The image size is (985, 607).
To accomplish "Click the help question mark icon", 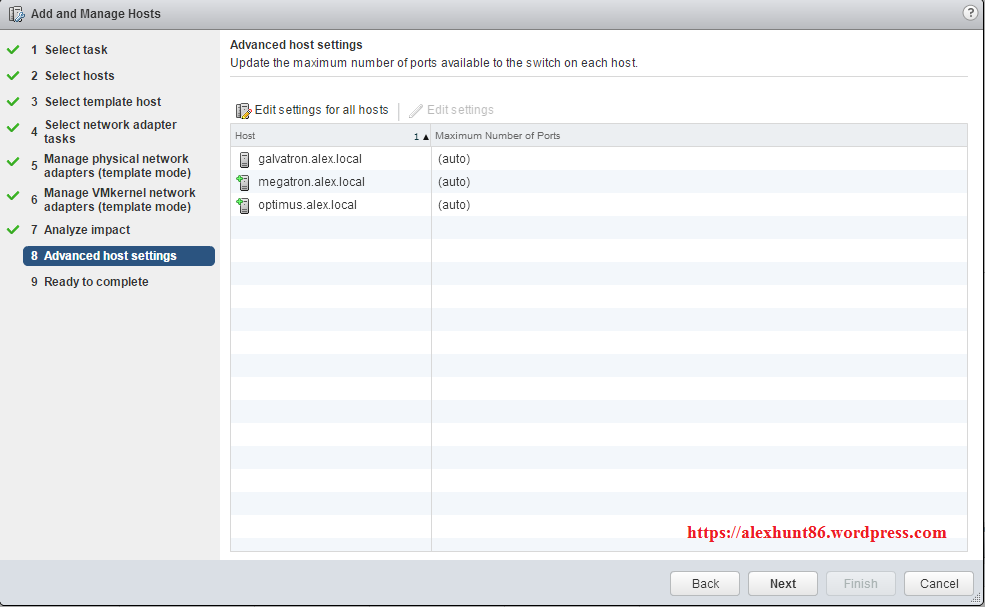I will [969, 13].
